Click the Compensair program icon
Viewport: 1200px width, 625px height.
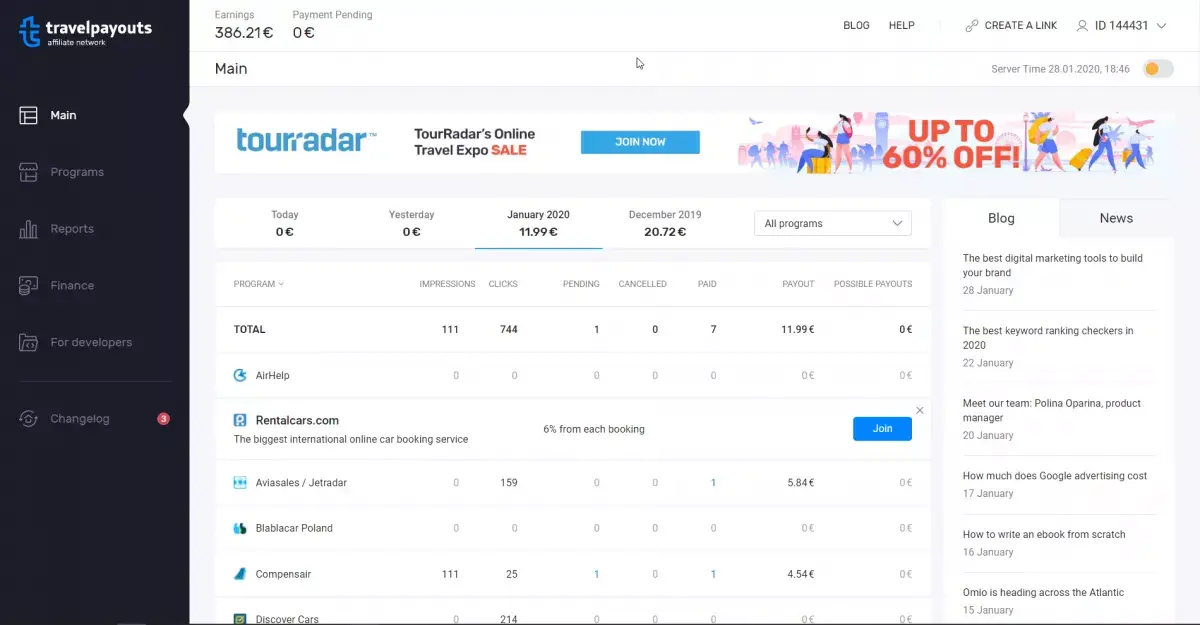(240, 574)
